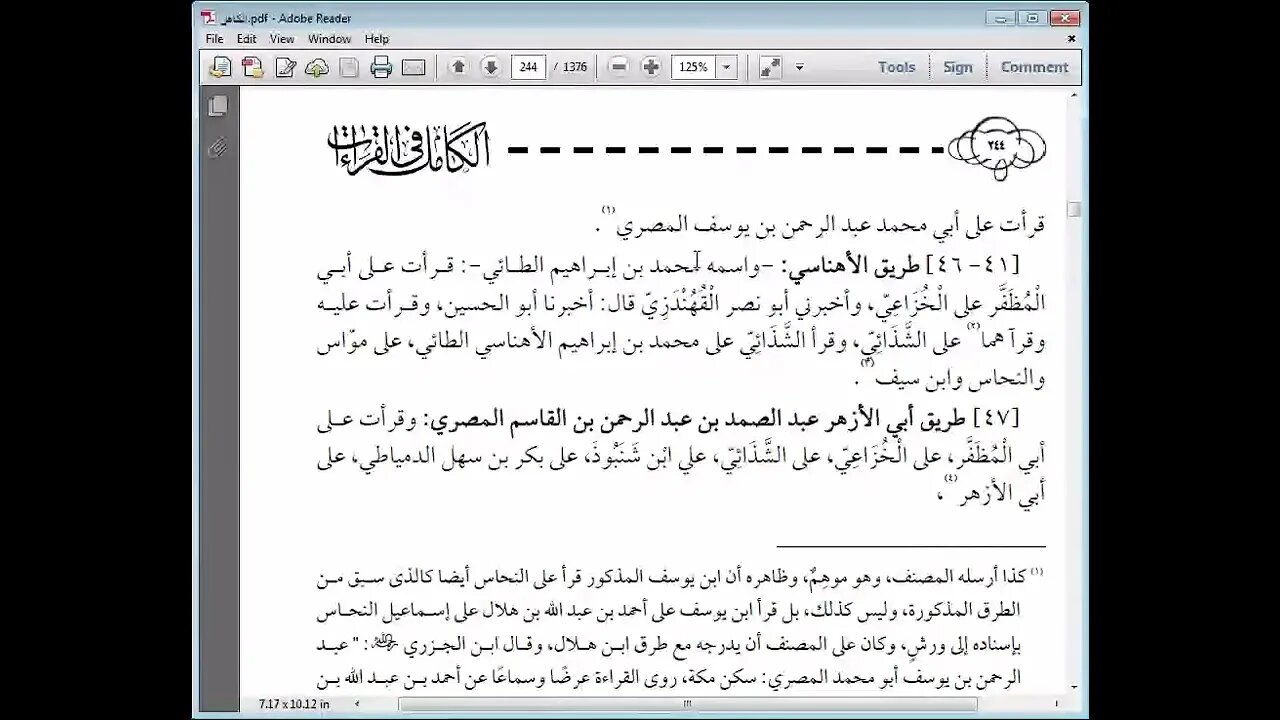Click the fit/read mode expand icon
The image size is (1280, 720).
(770, 67)
